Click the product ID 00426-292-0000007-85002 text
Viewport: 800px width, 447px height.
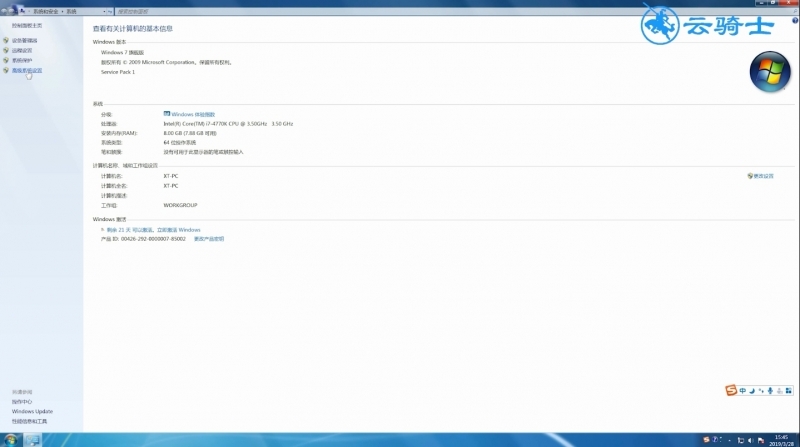pyautogui.click(x=143, y=239)
